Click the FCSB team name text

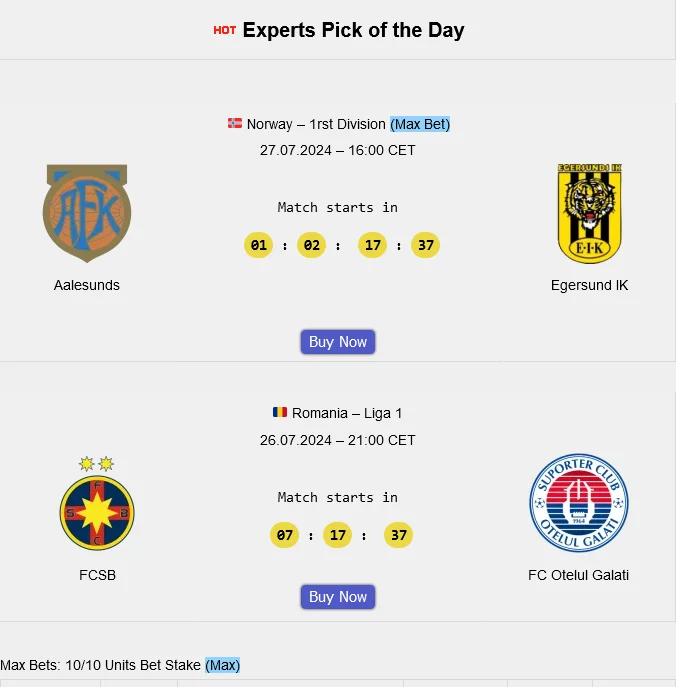(97, 575)
